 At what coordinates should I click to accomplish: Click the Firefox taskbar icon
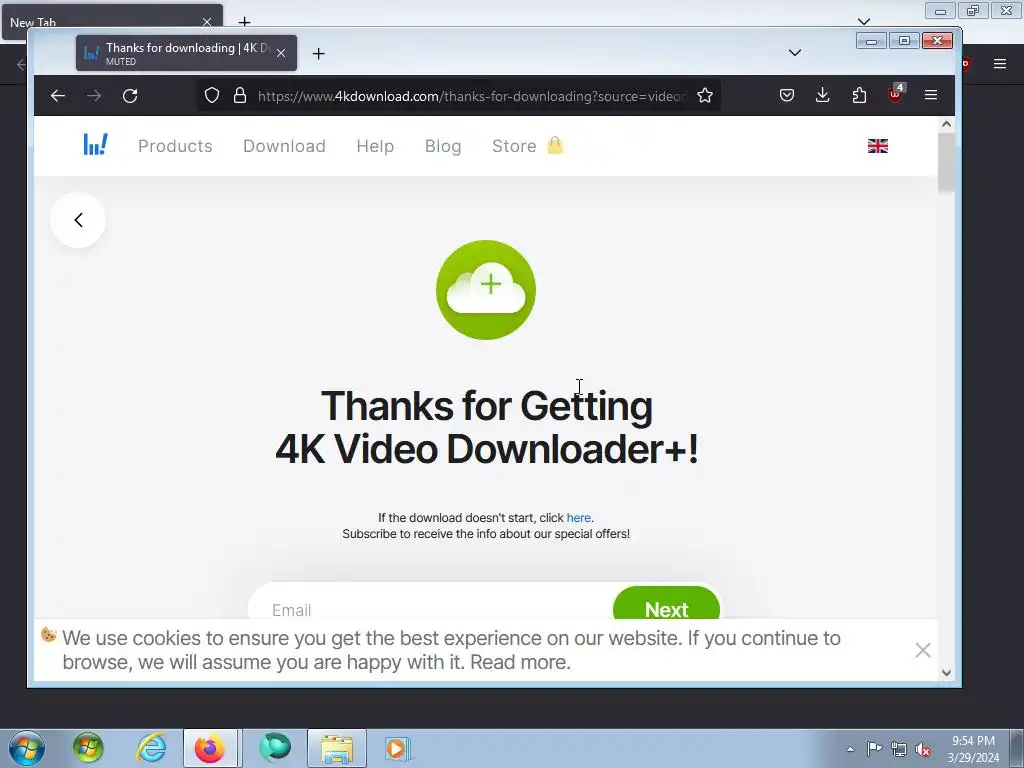click(x=210, y=748)
